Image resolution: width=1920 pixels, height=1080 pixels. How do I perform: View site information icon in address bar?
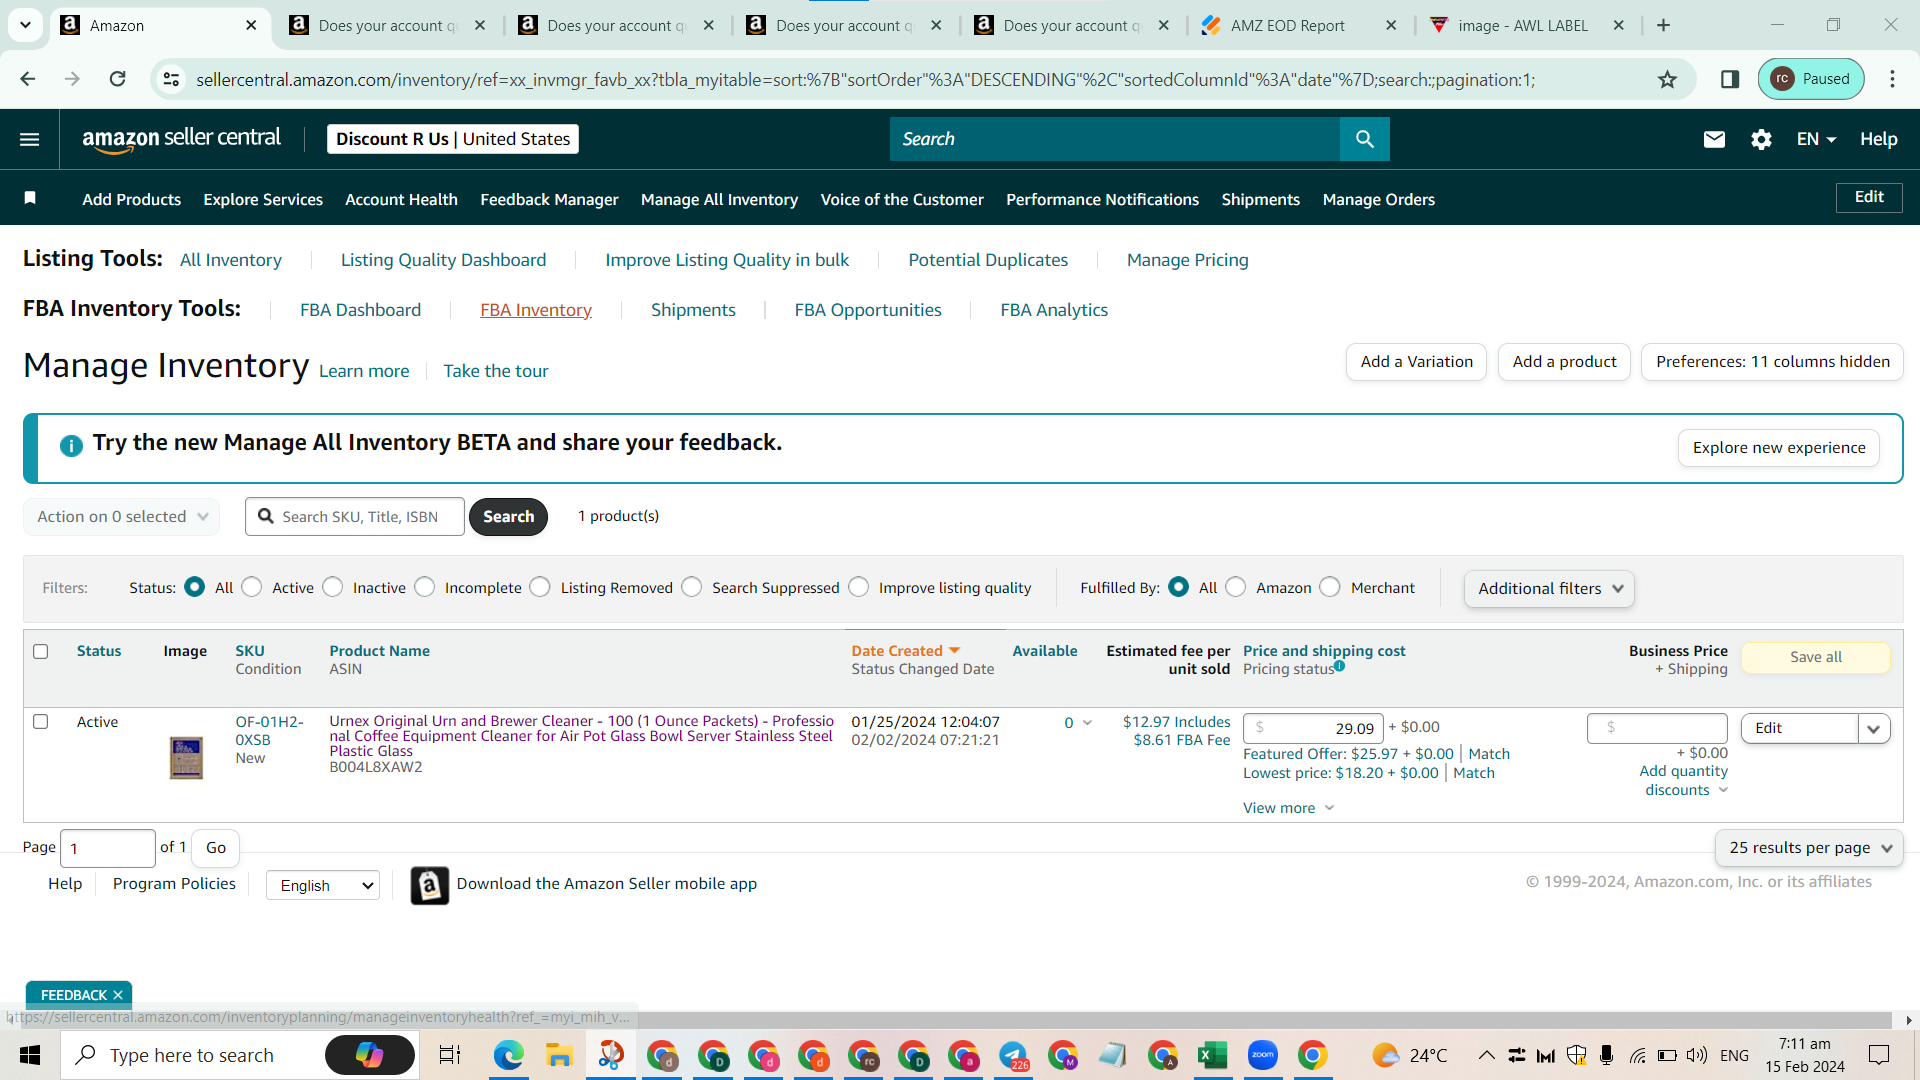tap(172, 79)
